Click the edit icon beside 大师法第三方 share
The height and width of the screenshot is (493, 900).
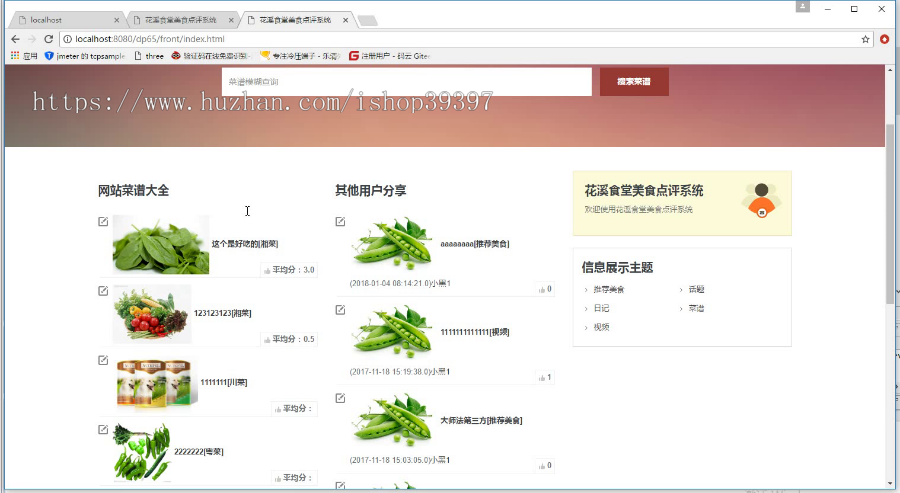pyautogui.click(x=340, y=398)
